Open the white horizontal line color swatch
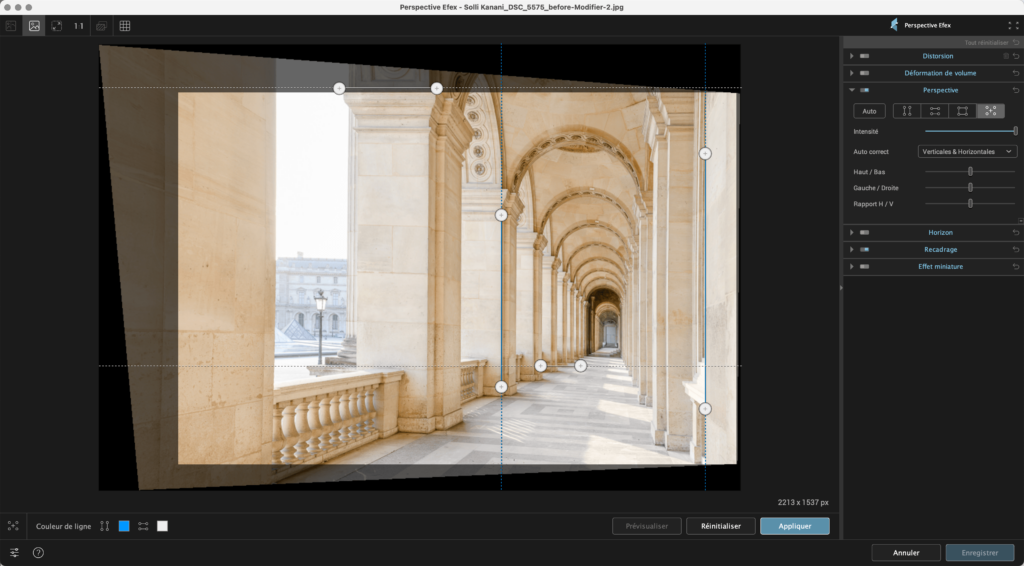This screenshot has height=566, width=1024. coord(163,526)
